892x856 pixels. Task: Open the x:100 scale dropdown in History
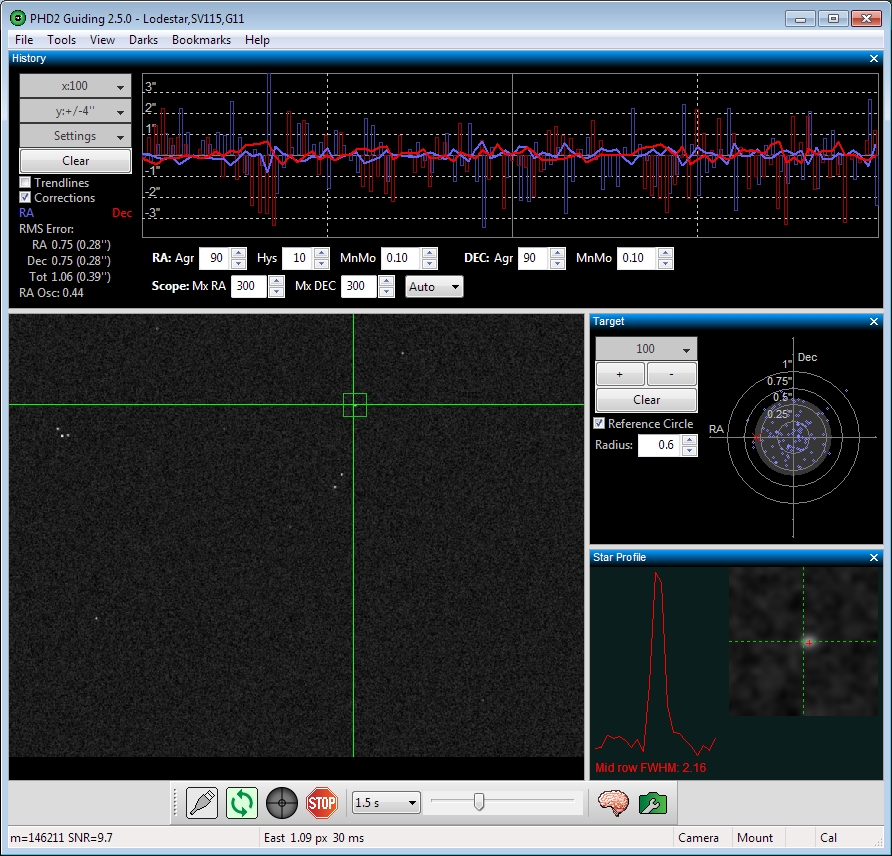[74, 85]
